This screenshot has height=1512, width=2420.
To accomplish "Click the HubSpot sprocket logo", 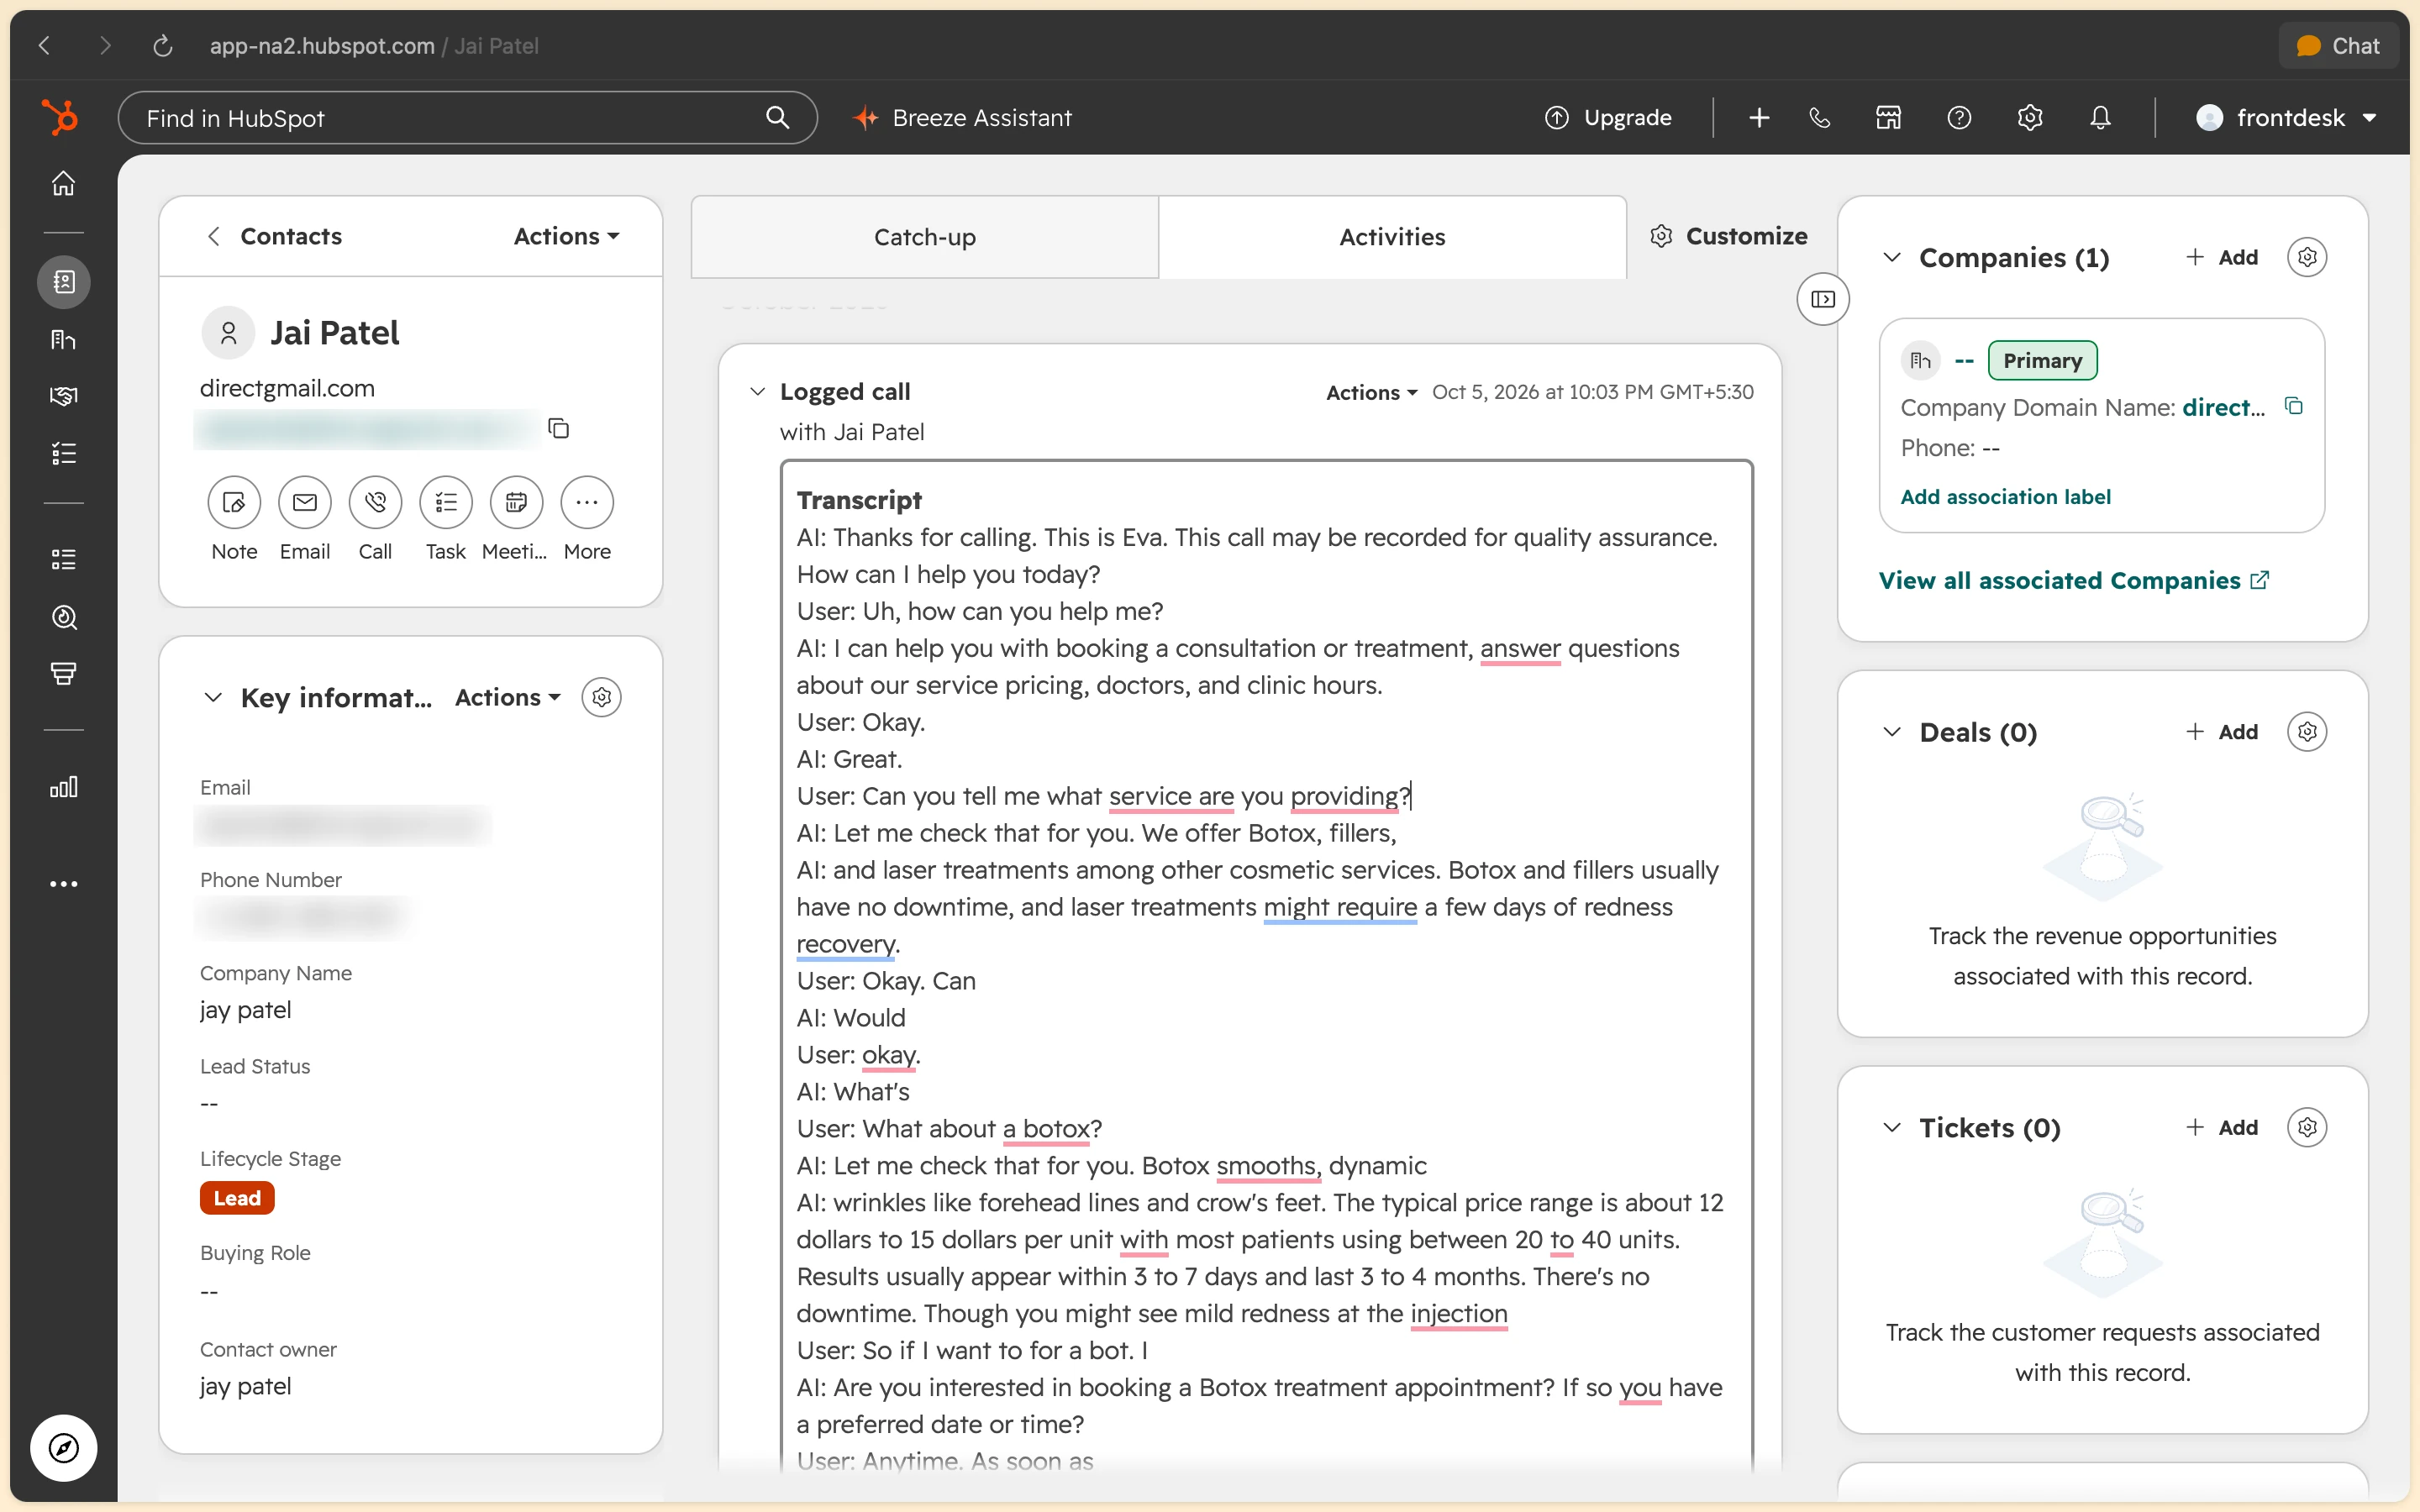I will [x=60, y=118].
